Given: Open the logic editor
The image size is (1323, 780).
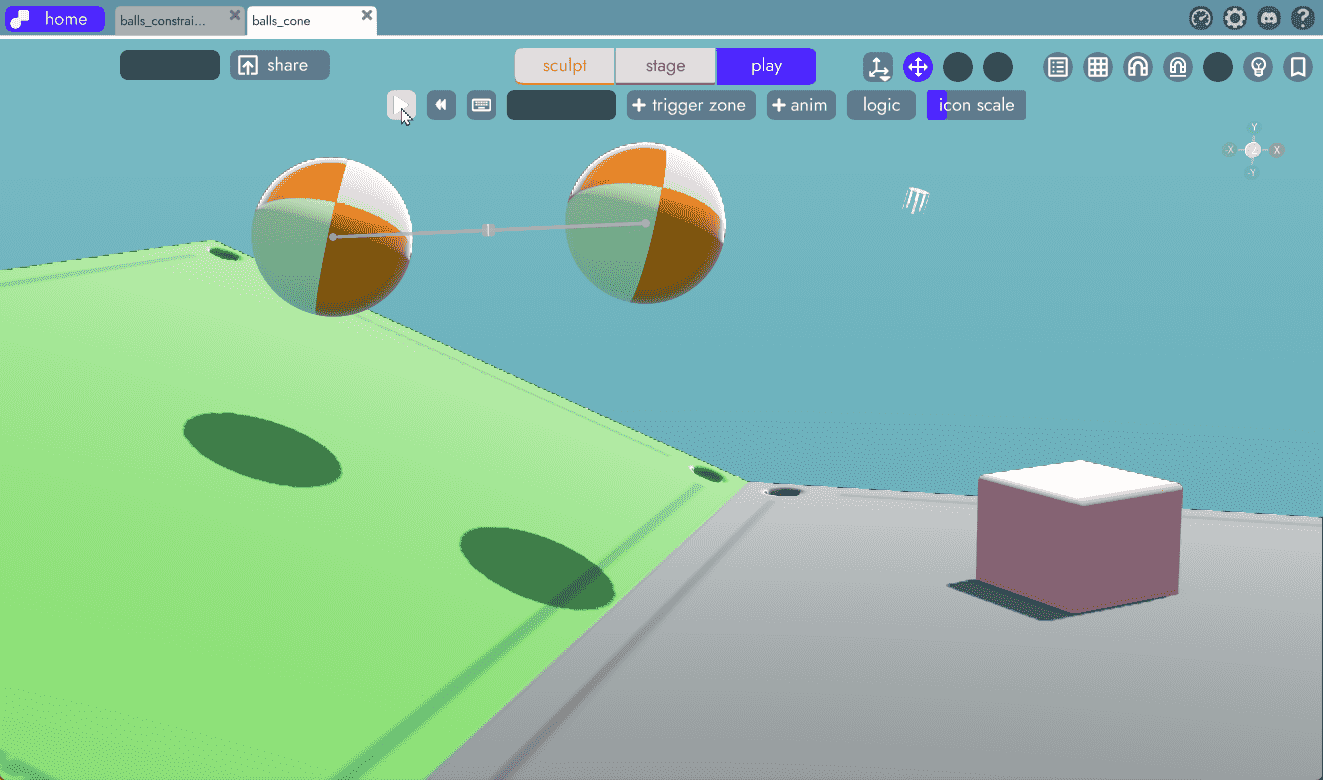Looking at the screenshot, I should 881,105.
